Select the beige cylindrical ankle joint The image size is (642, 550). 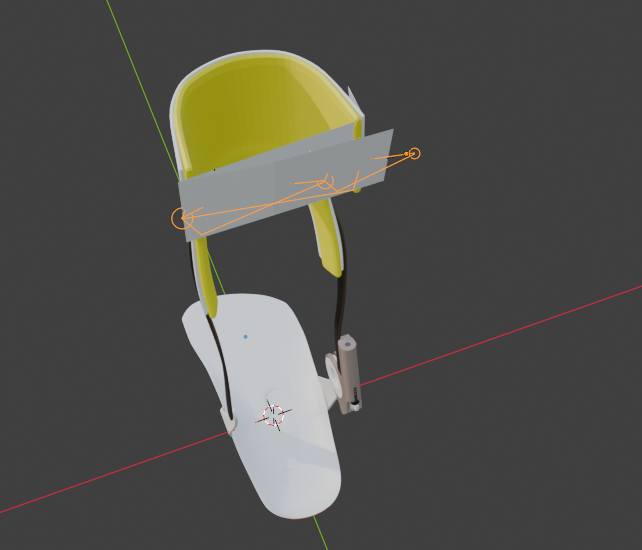(349, 373)
